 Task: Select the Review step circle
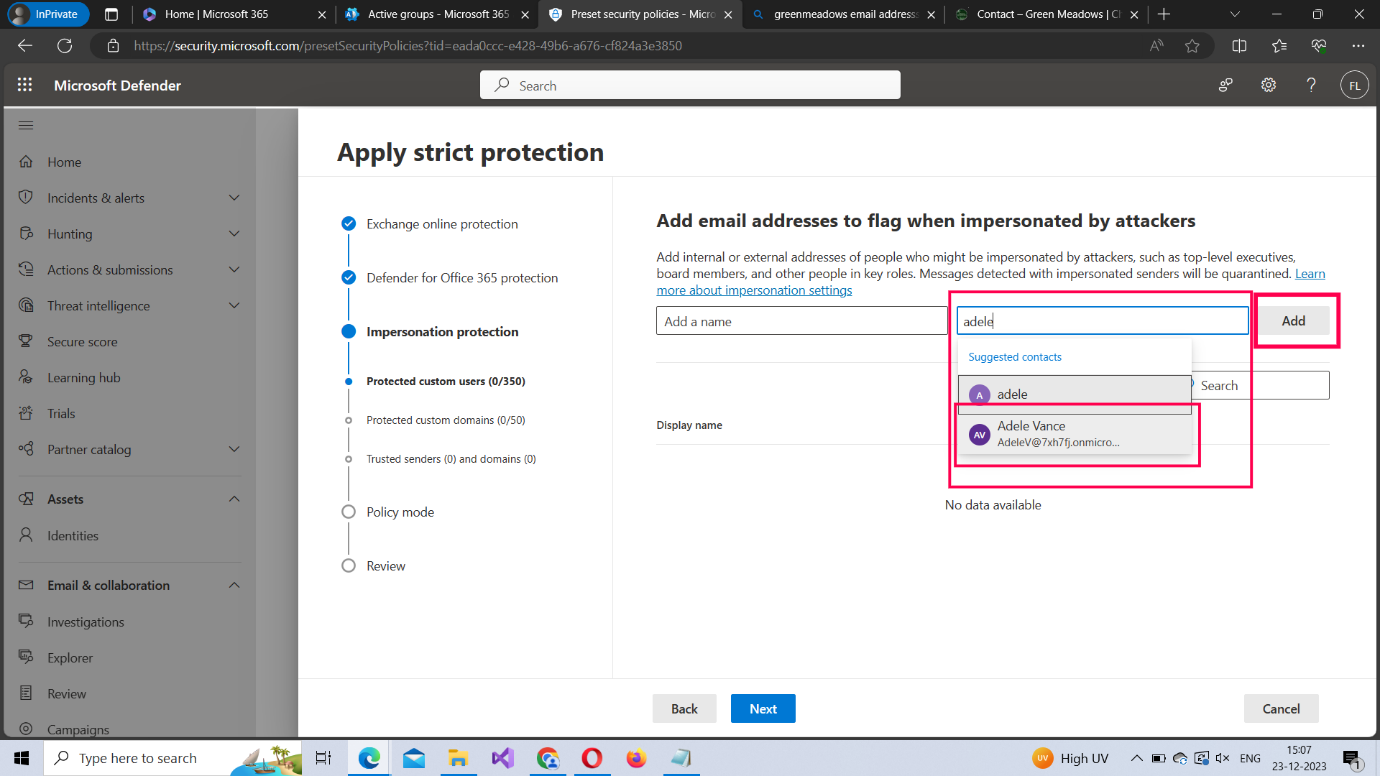click(x=349, y=566)
